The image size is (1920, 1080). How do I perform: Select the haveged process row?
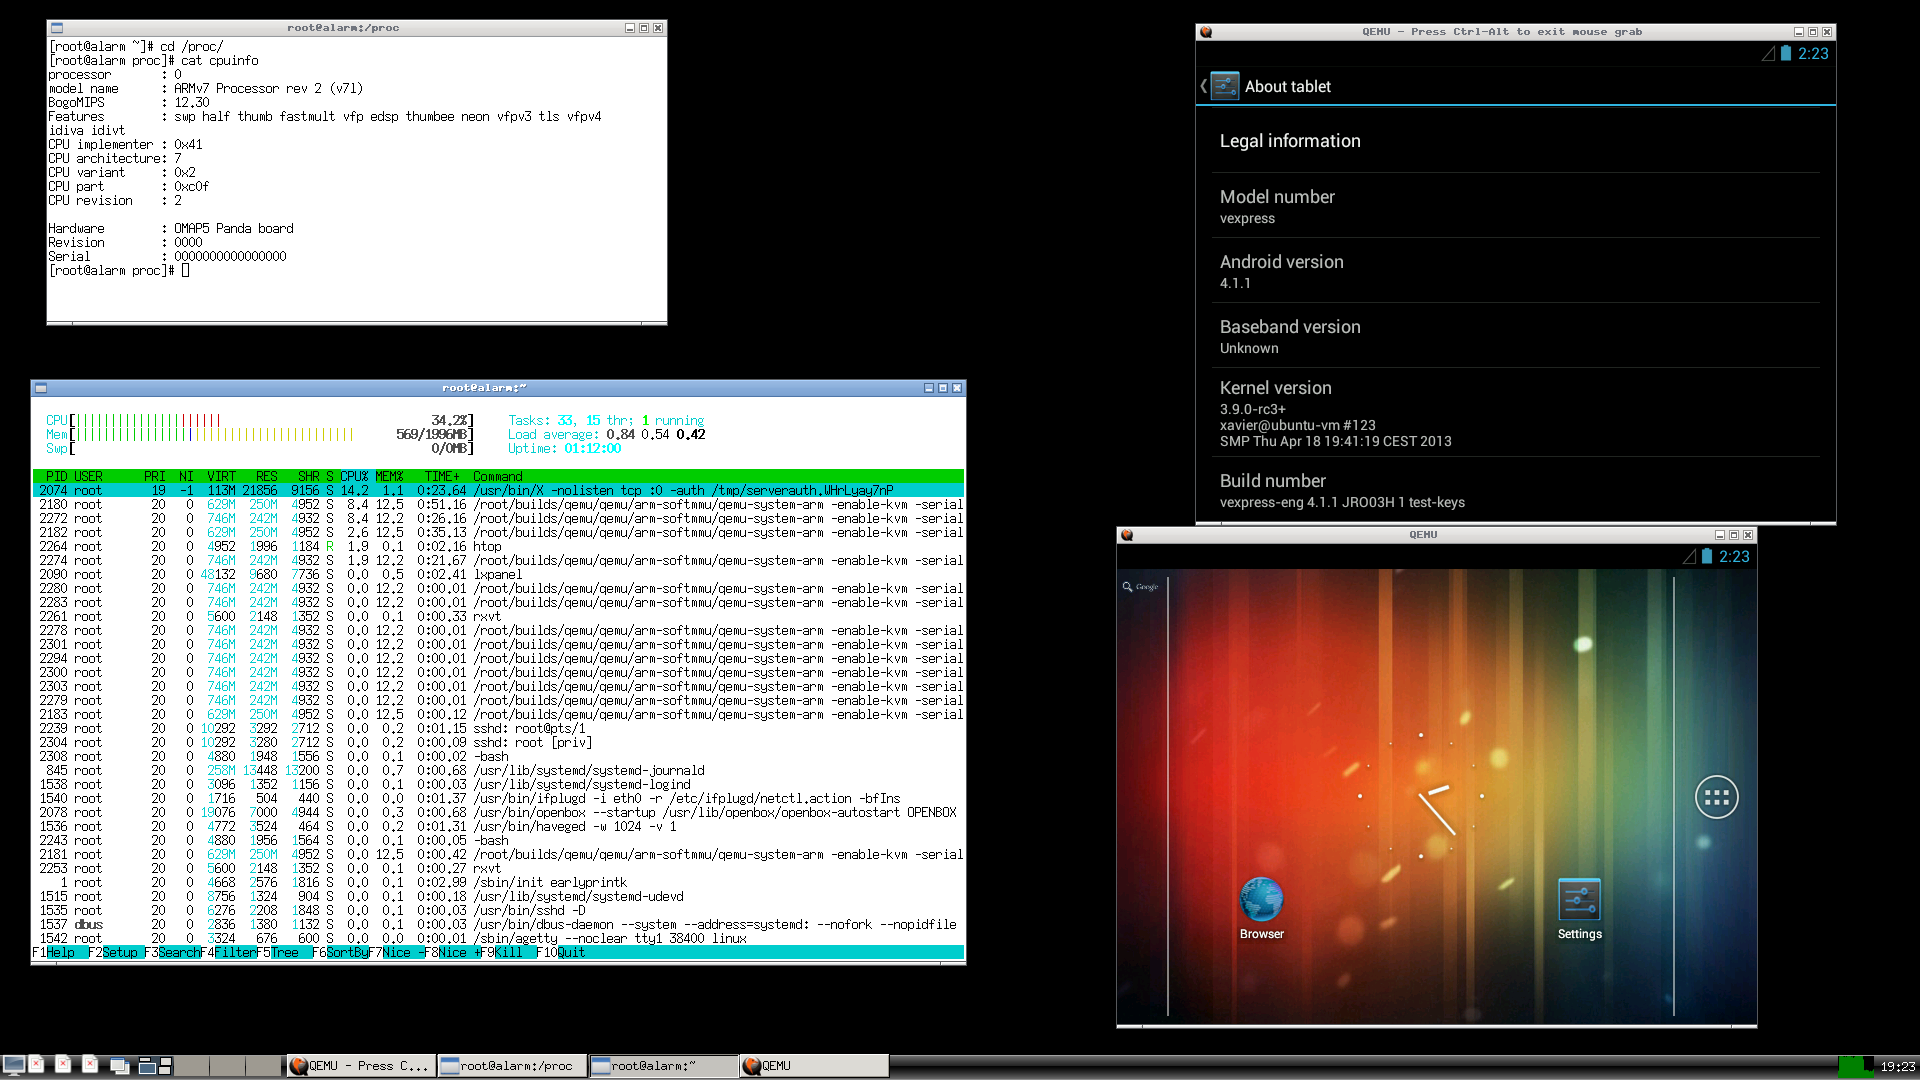[x=498, y=827]
